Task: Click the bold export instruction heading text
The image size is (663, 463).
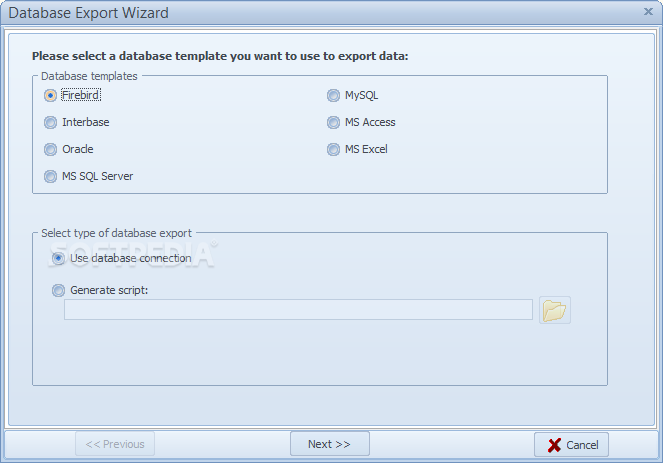Action: [x=220, y=56]
